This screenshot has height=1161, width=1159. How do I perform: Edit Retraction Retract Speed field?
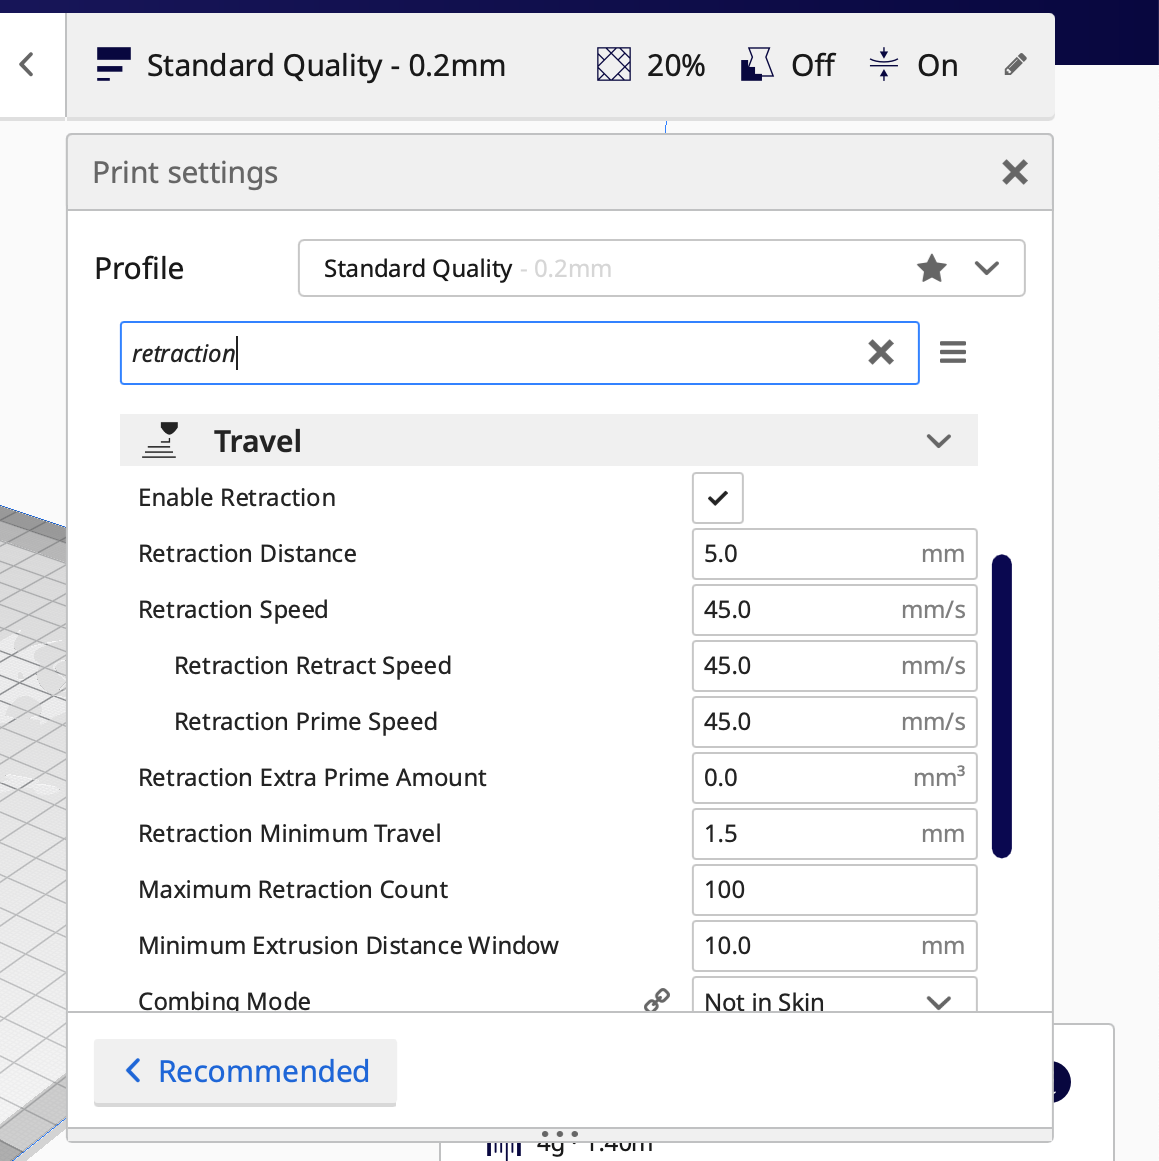click(835, 666)
